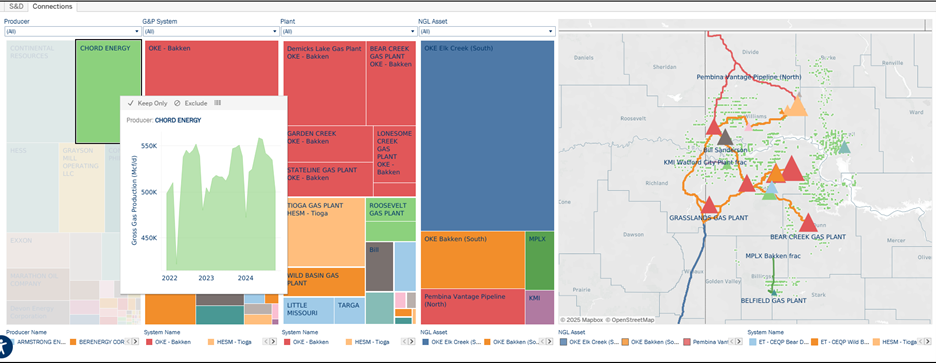The height and width of the screenshot is (363, 936).
Task: Go to next NGL Asset legend page
Action: [549, 342]
